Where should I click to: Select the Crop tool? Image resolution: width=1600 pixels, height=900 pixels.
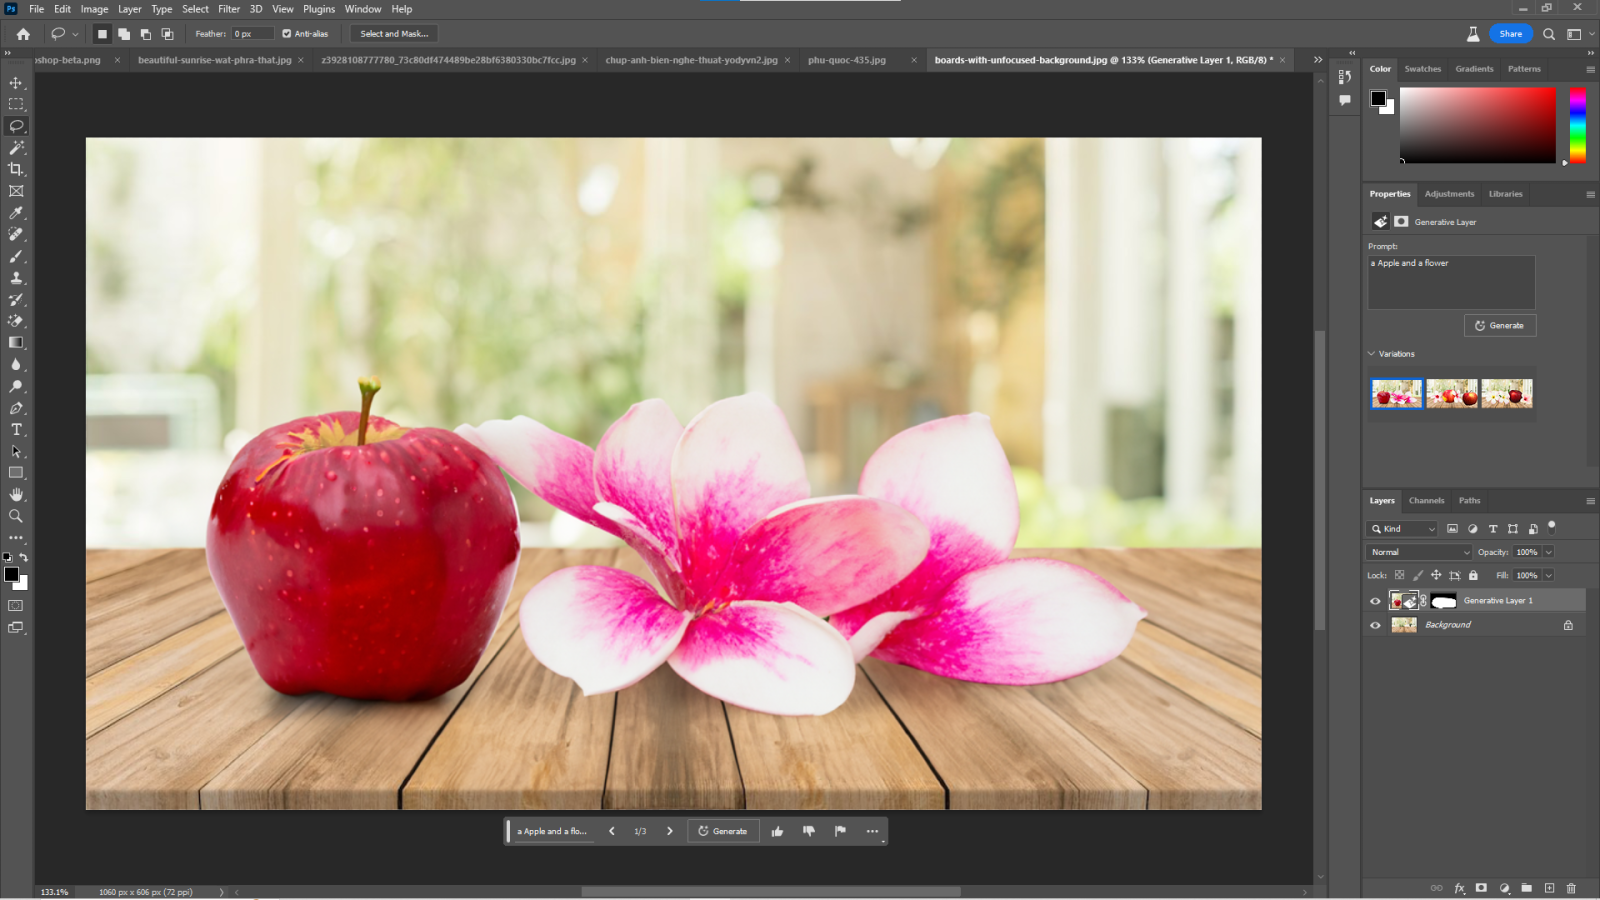click(16, 169)
